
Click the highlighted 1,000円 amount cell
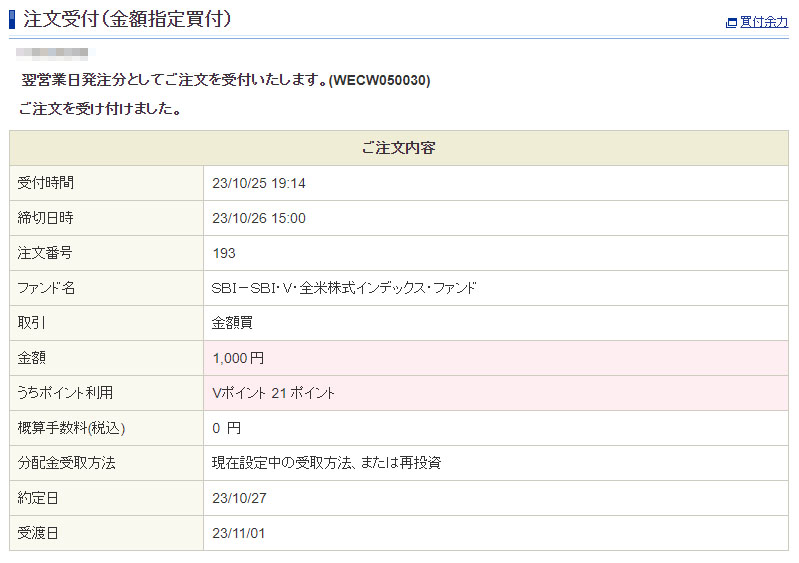tap(238, 358)
